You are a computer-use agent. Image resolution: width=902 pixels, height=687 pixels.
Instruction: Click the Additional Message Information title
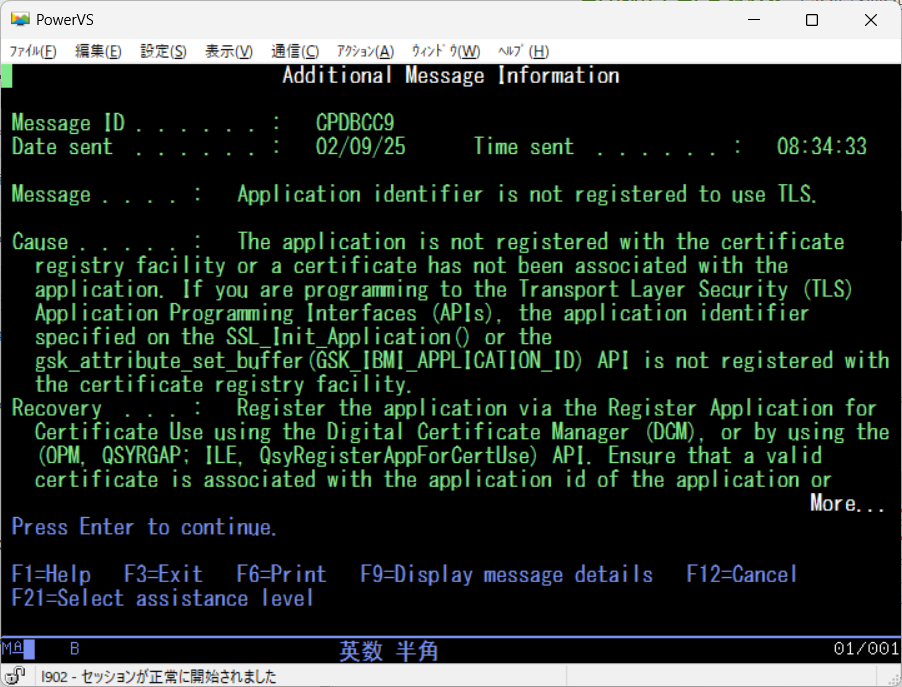click(451, 75)
